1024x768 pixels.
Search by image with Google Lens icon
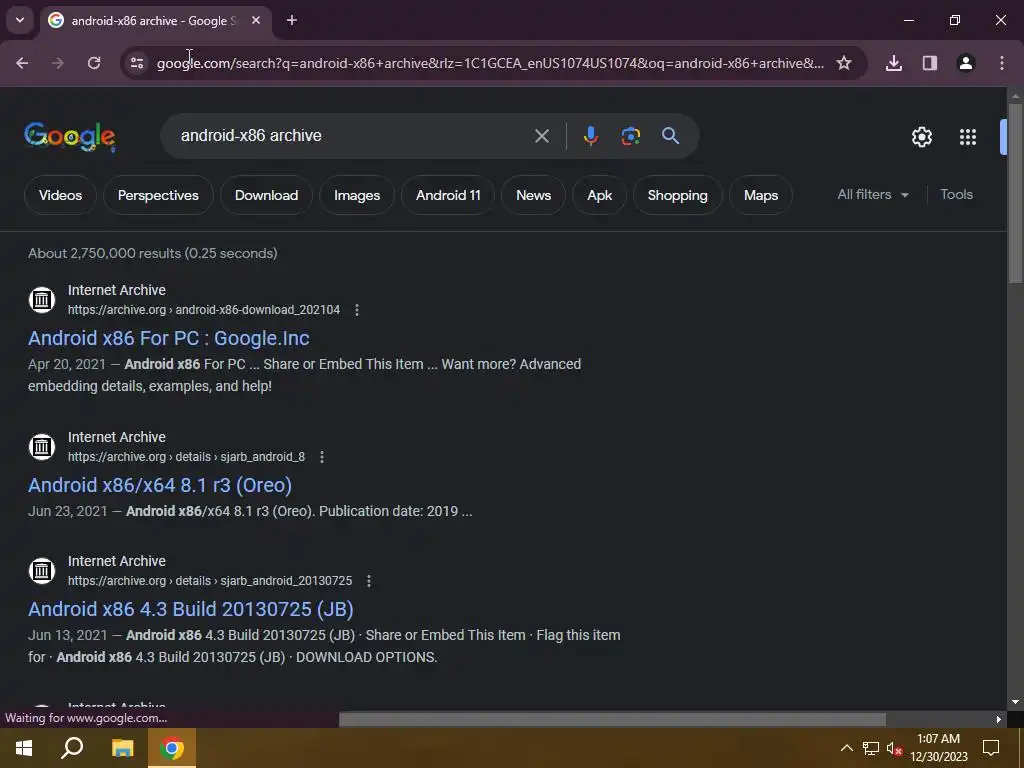point(630,136)
